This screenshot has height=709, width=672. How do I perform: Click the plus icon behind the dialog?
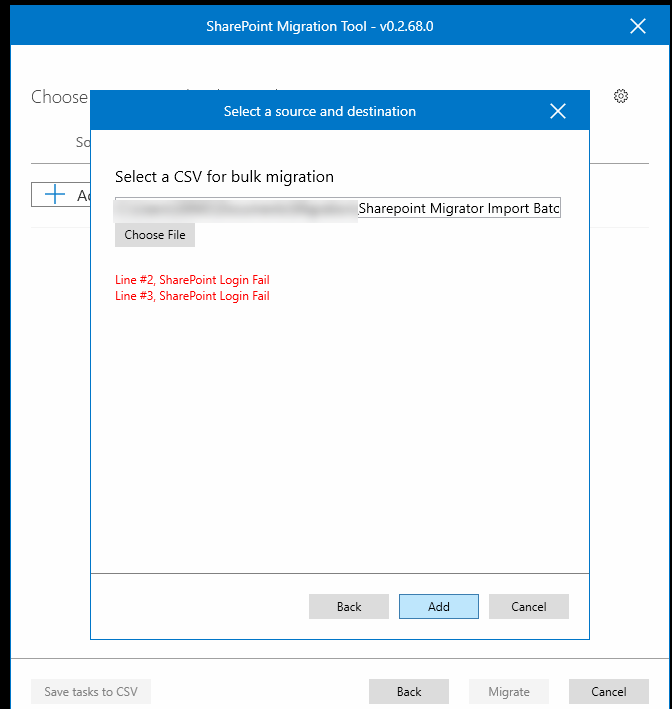coord(54,195)
